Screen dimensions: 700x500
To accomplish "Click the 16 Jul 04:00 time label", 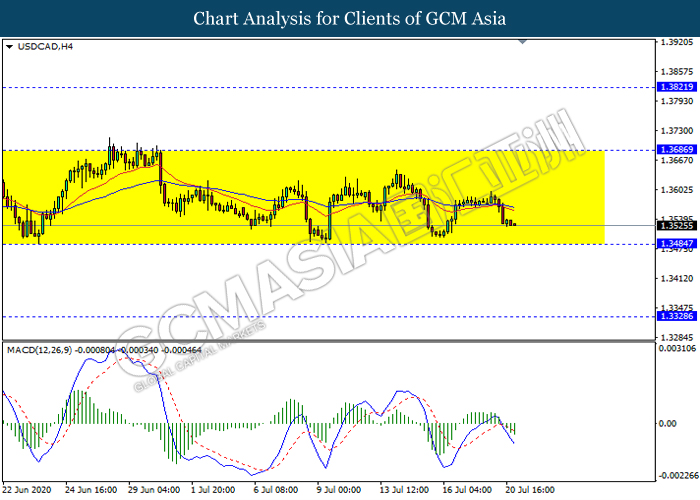I will (x=467, y=490).
